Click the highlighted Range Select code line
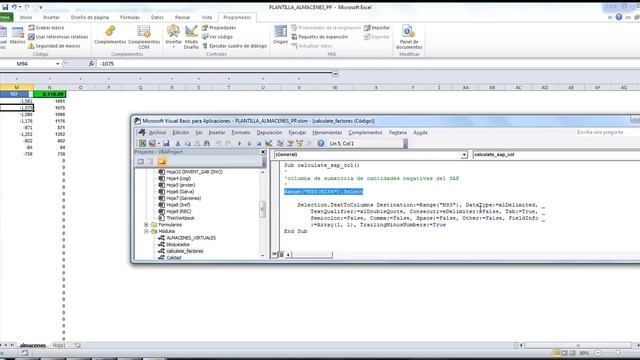The width and height of the screenshot is (640, 360). point(323,191)
